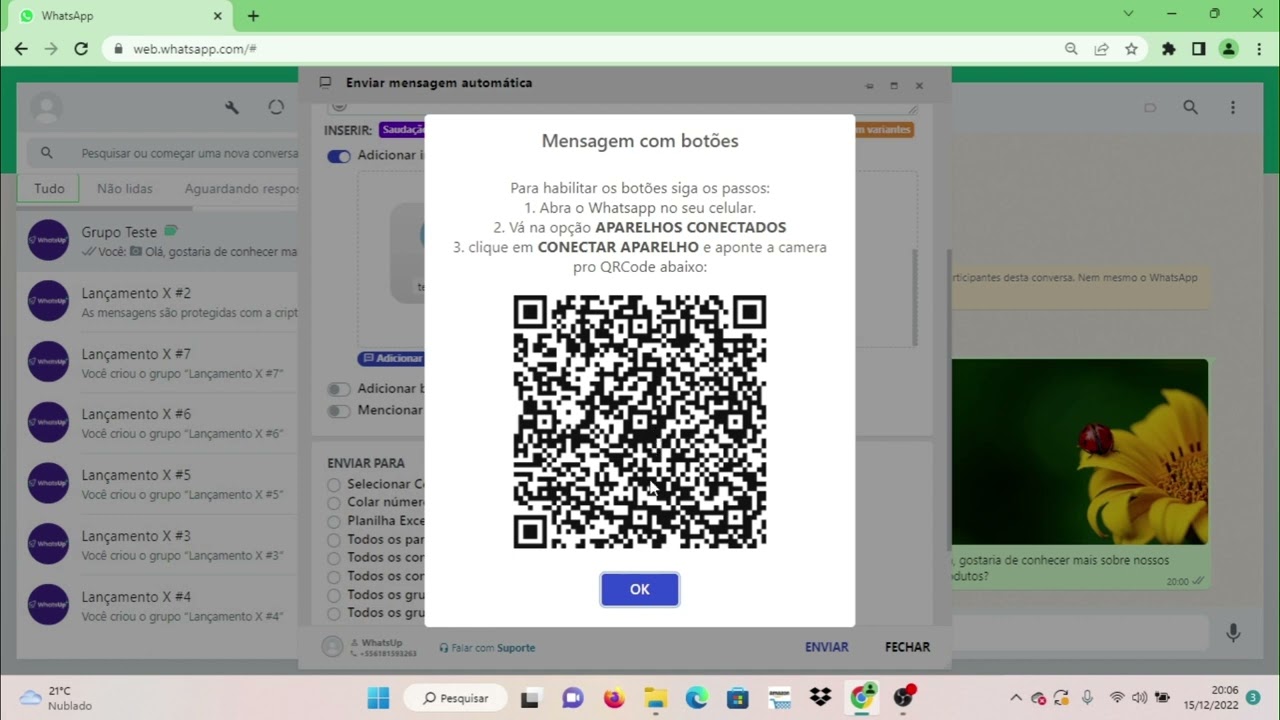
Task: Switch to the 'Não lidas' filter tab
Action: (x=125, y=188)
